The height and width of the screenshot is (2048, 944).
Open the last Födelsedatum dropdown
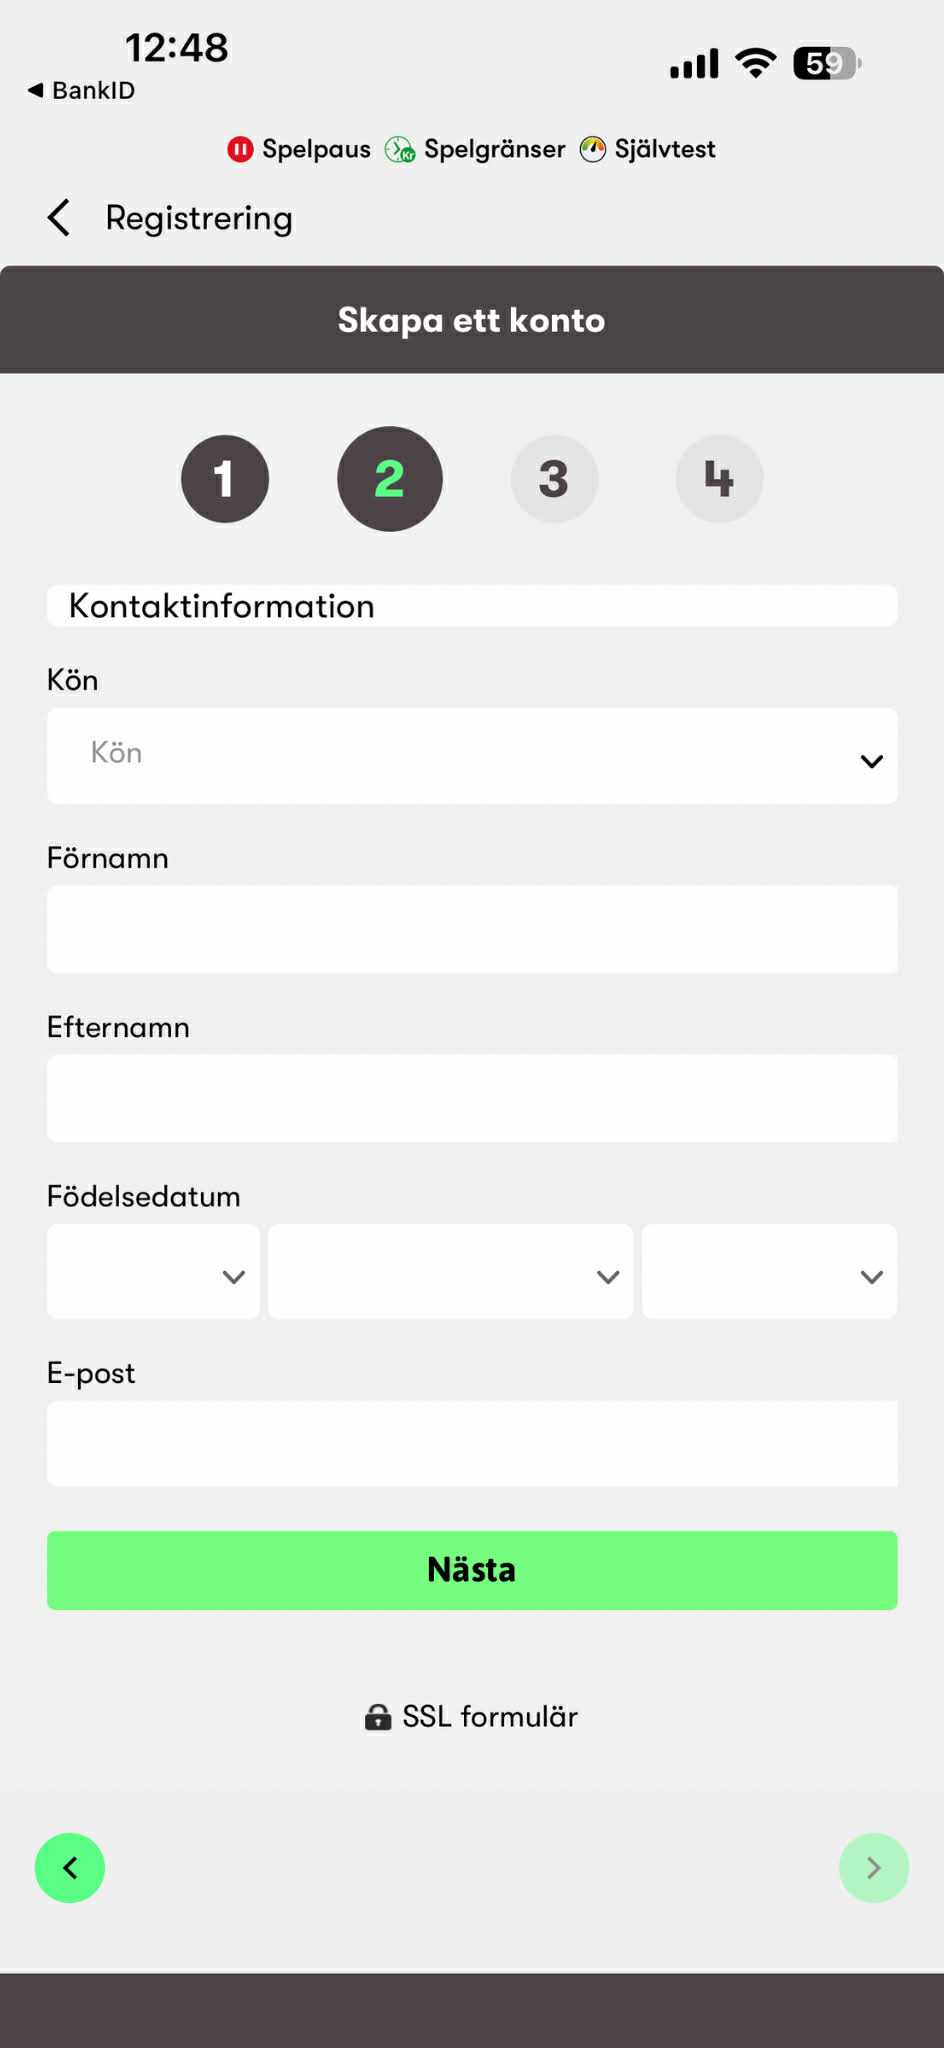769,1272
